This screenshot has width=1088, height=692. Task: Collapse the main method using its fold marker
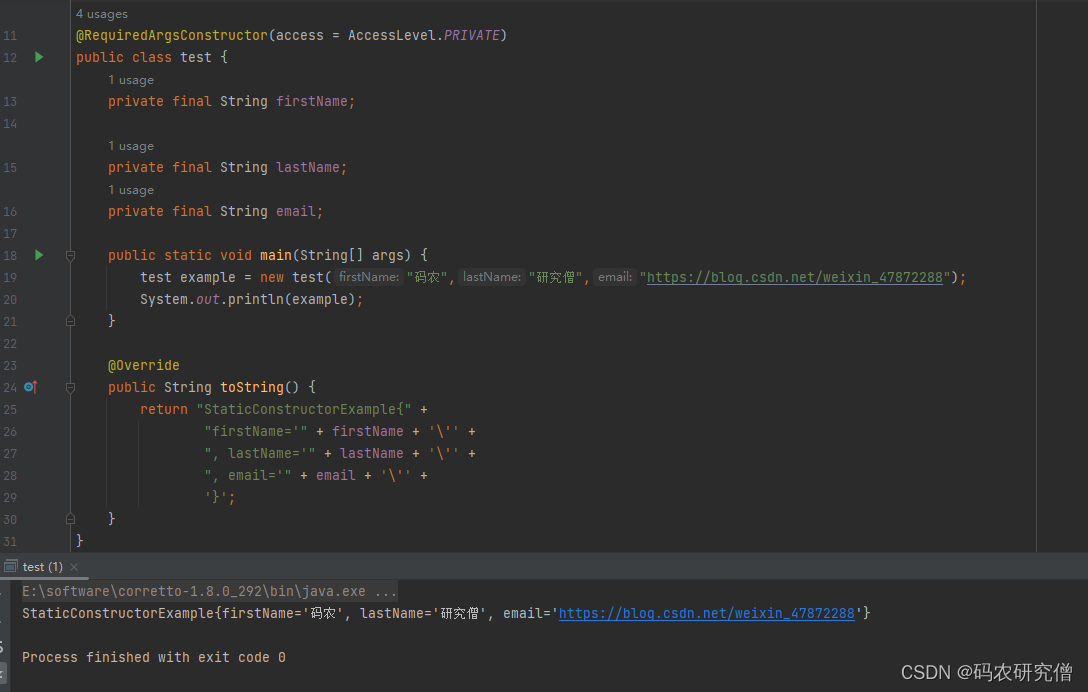70,256
